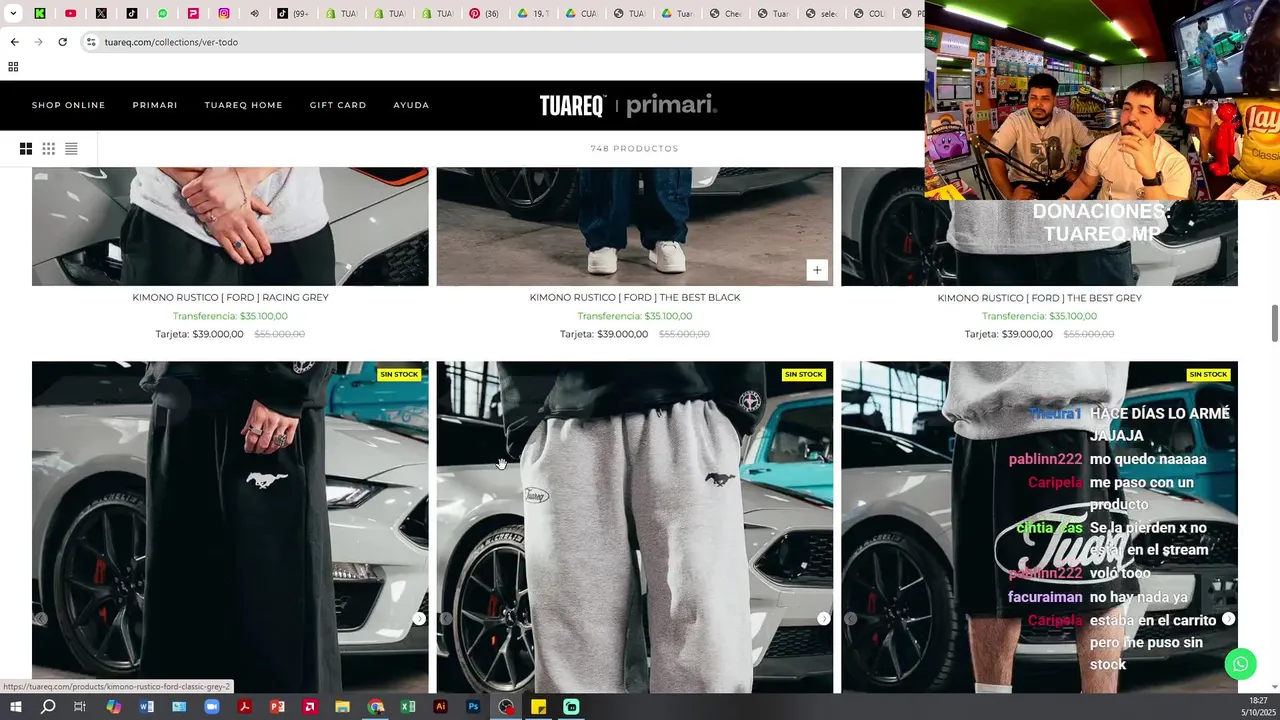The image size is (1280, 720).
Task: Open the WhatsApp web browser tab
Action: (x=163, y=14)
